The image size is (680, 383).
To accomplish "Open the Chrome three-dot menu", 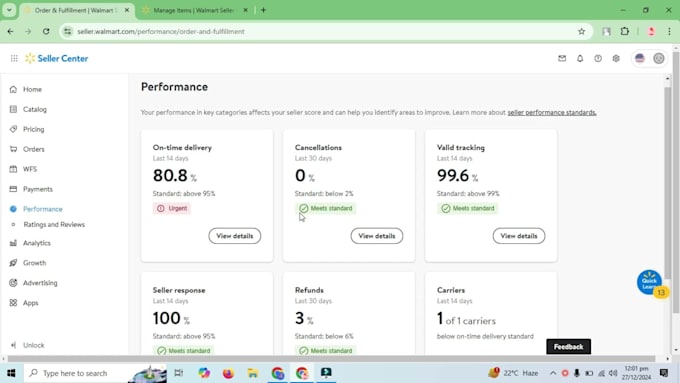I will coord(669,31).
